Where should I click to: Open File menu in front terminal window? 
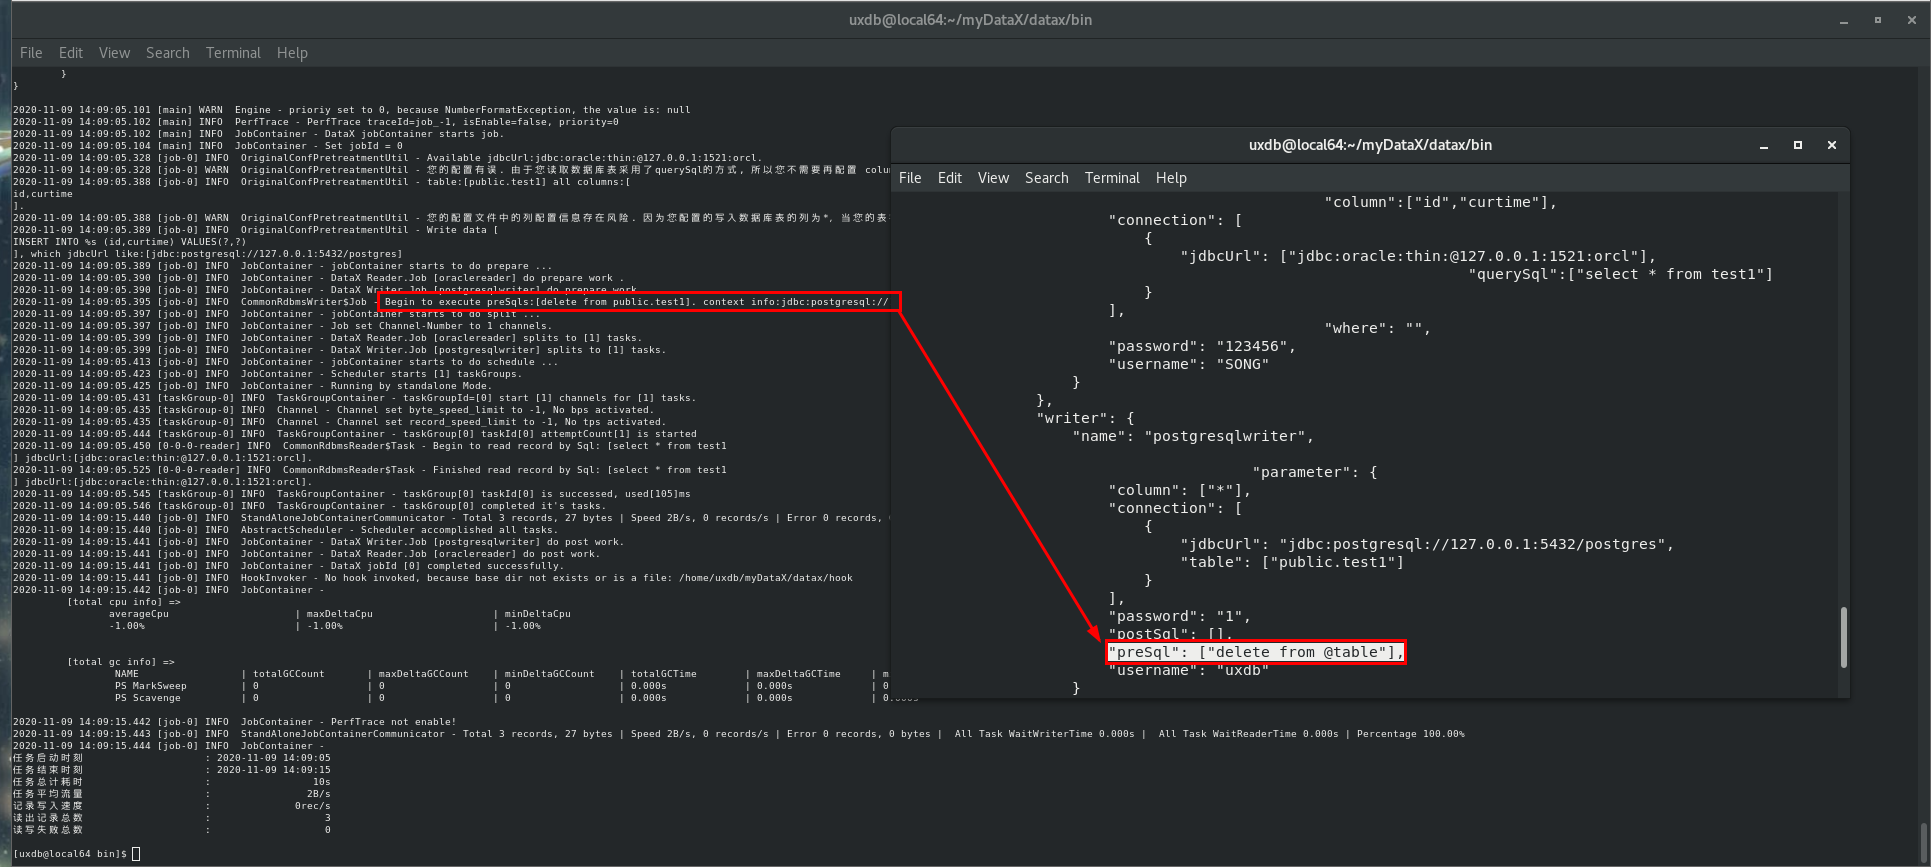[910, 178]
